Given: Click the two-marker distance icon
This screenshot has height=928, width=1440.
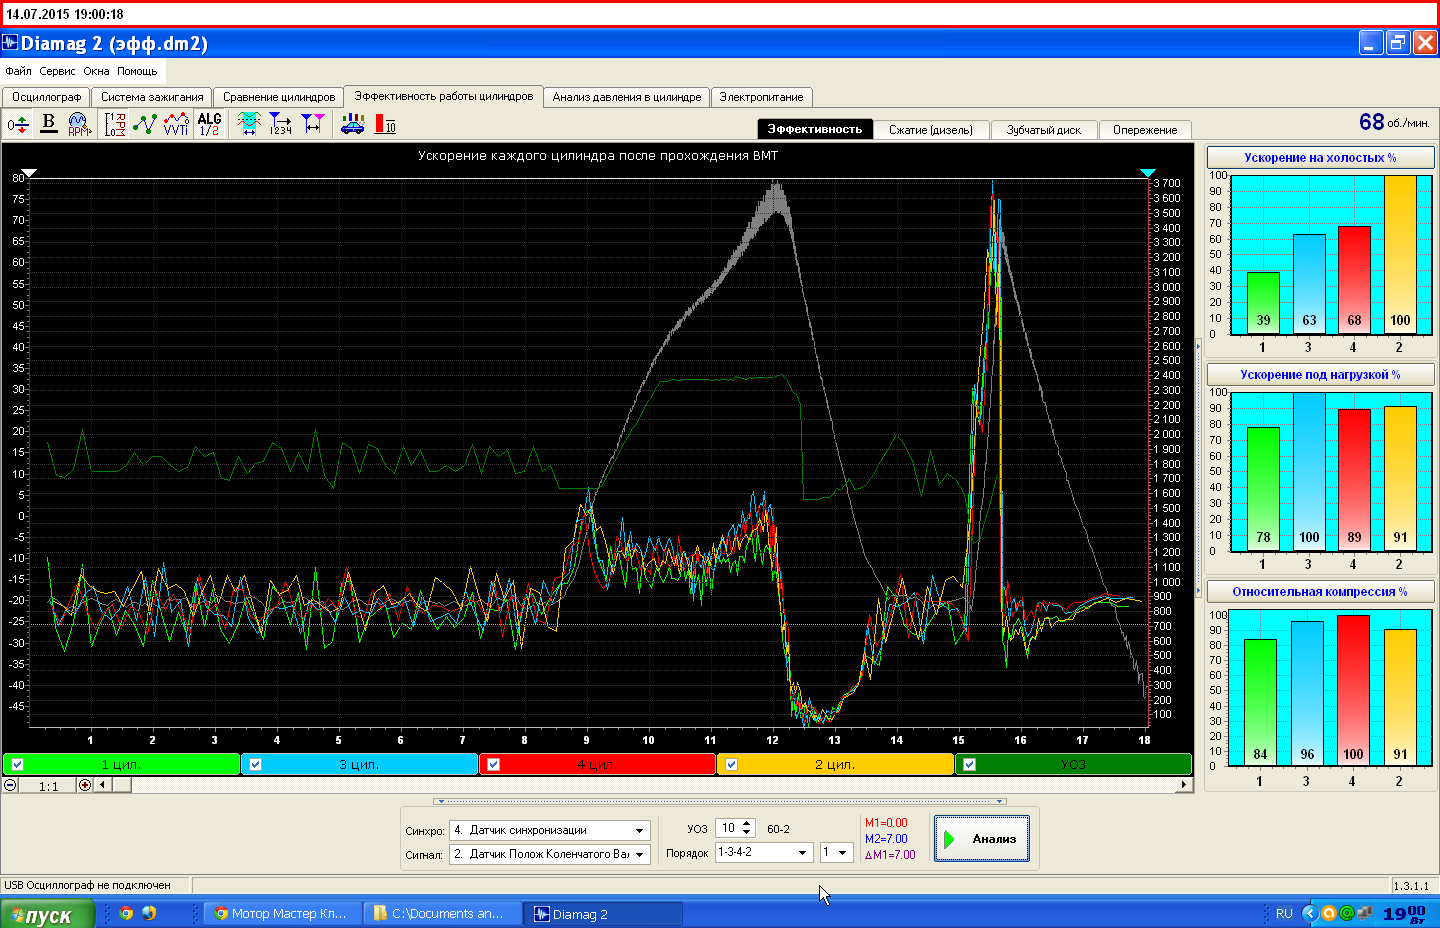Looking at the screenshot, I should [313, 124].
